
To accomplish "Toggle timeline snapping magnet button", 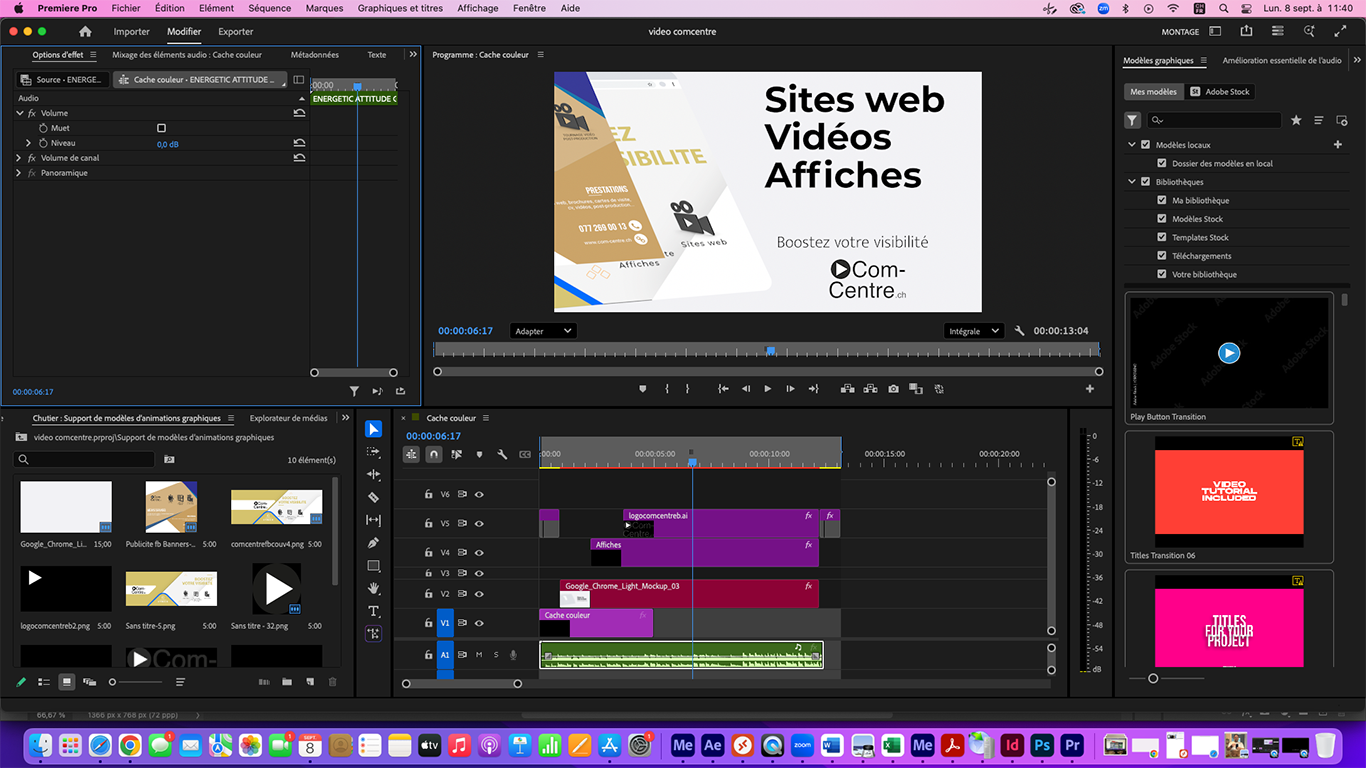I will pos(434,454).
